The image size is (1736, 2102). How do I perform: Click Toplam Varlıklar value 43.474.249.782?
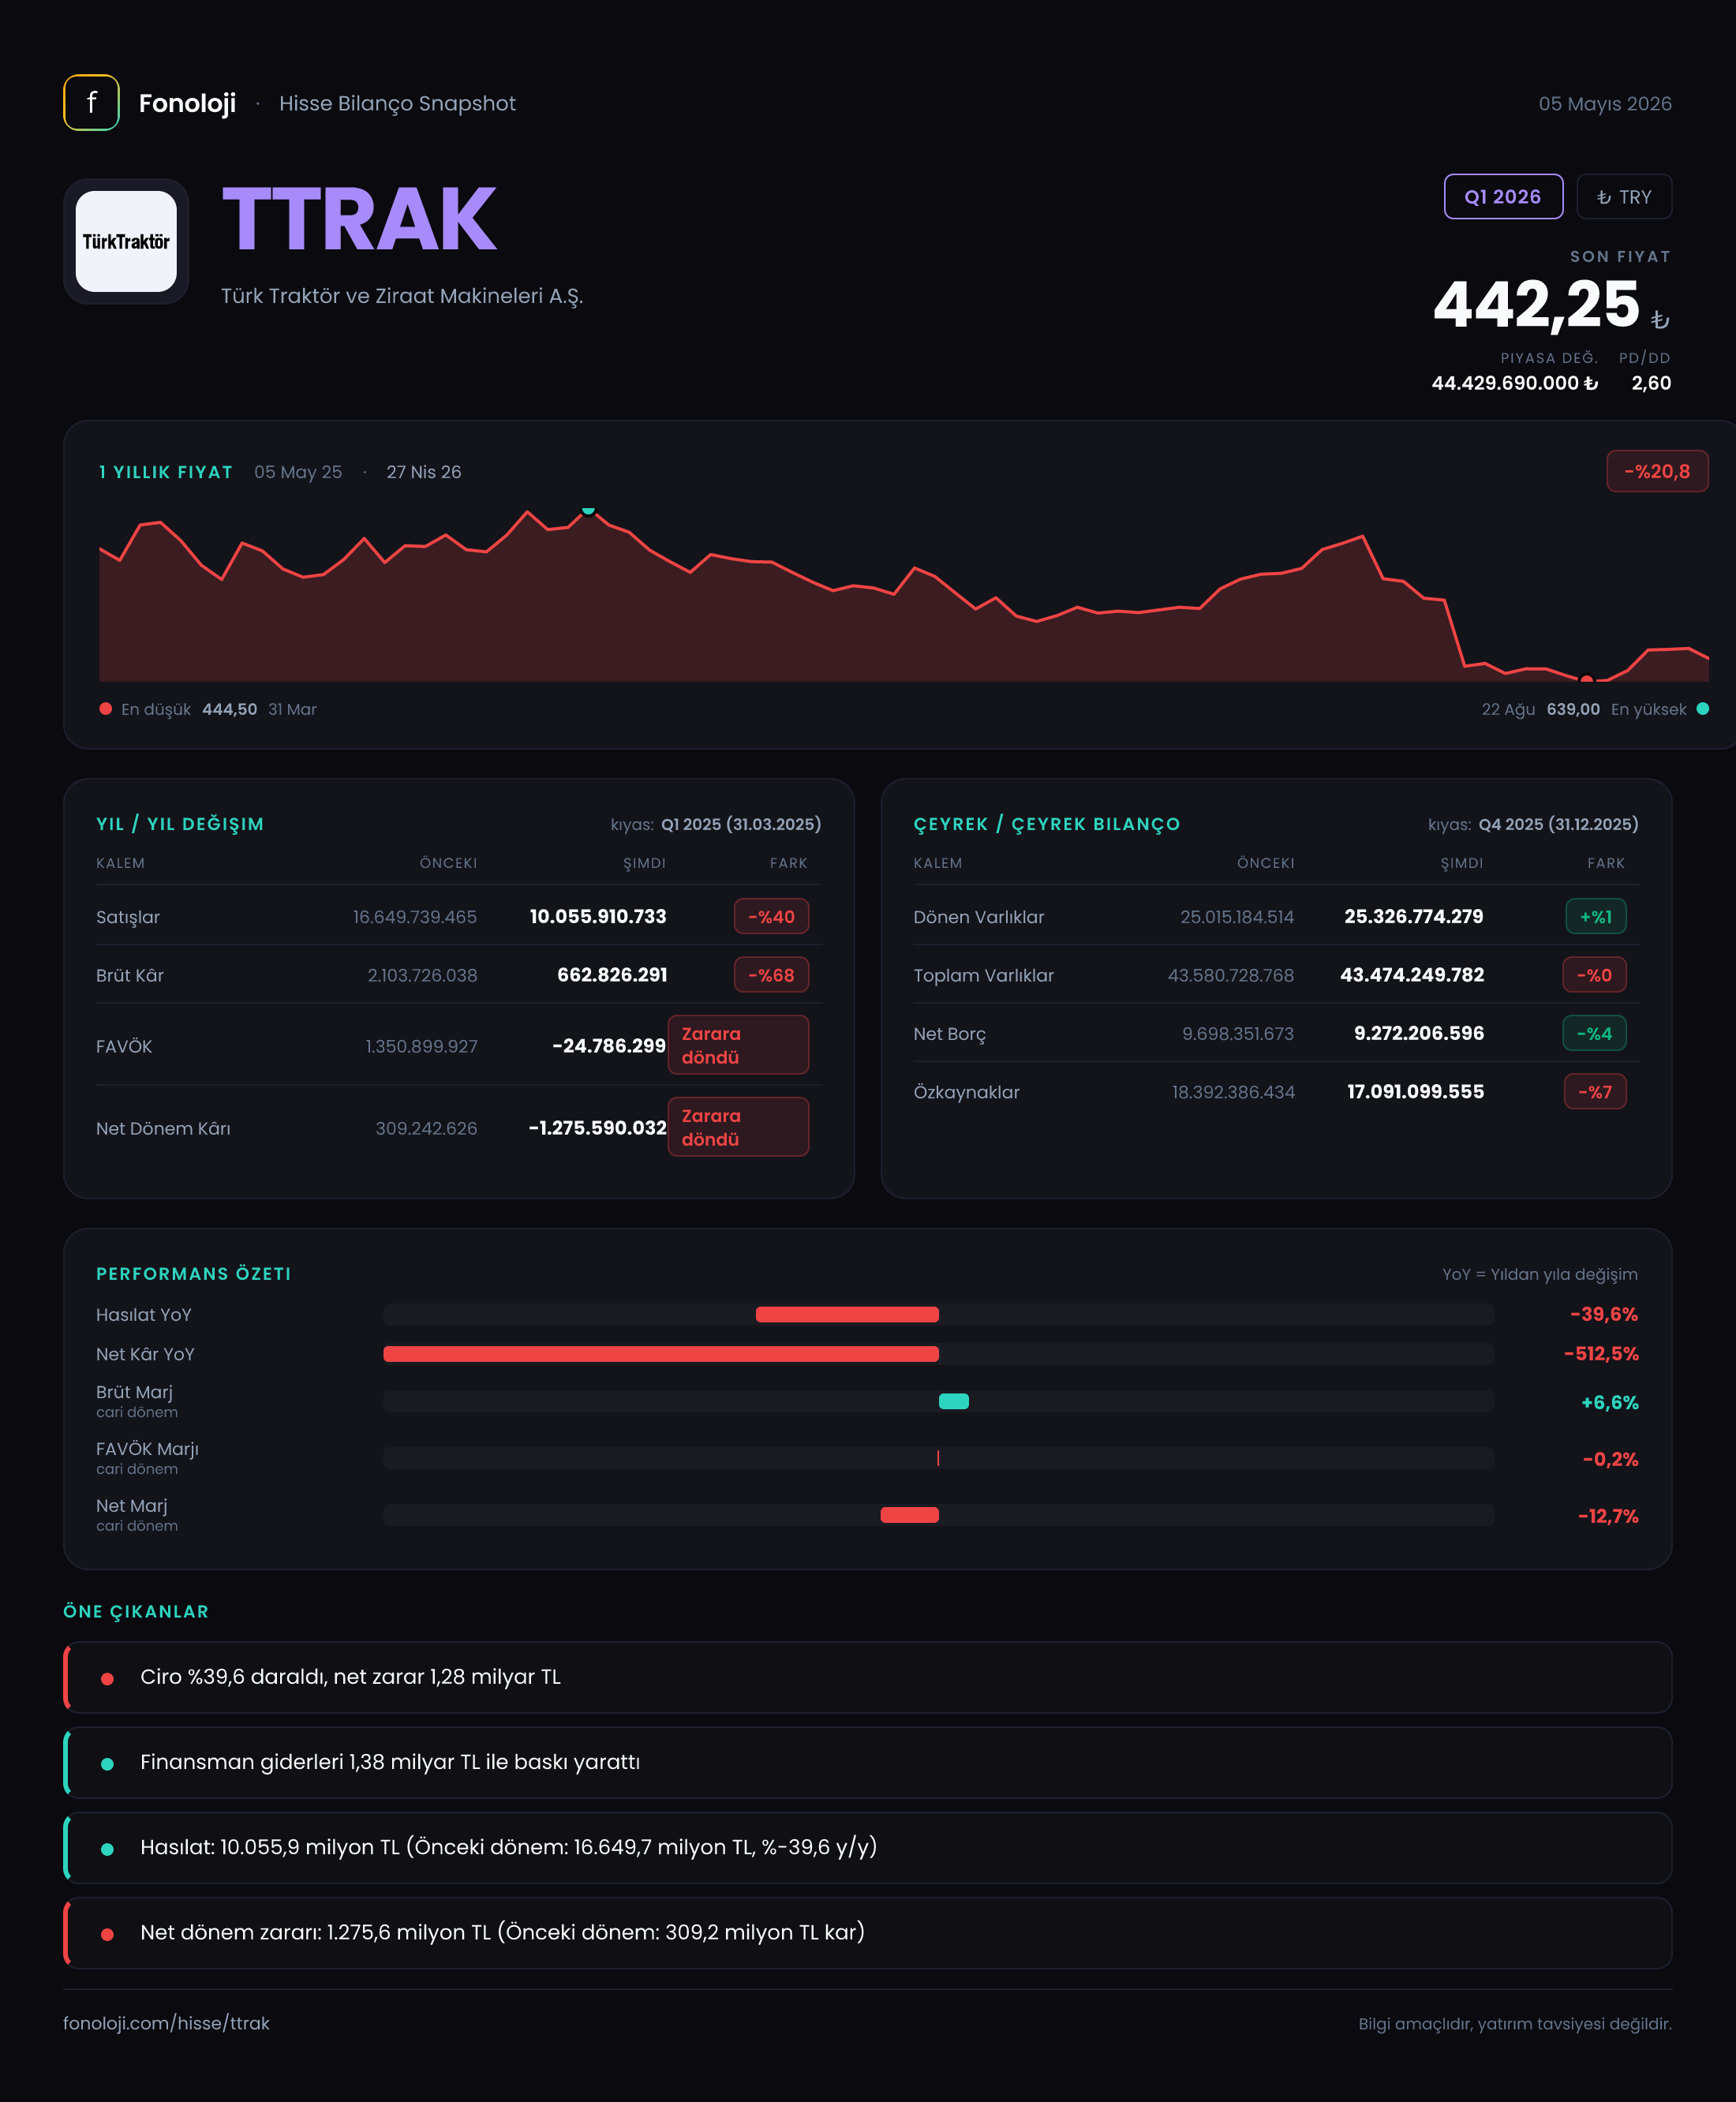tap(1412, 975)
